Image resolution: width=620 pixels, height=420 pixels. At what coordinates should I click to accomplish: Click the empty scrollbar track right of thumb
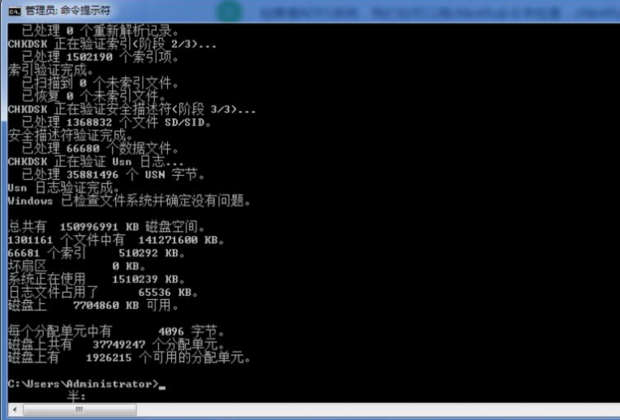coord(378,410)
